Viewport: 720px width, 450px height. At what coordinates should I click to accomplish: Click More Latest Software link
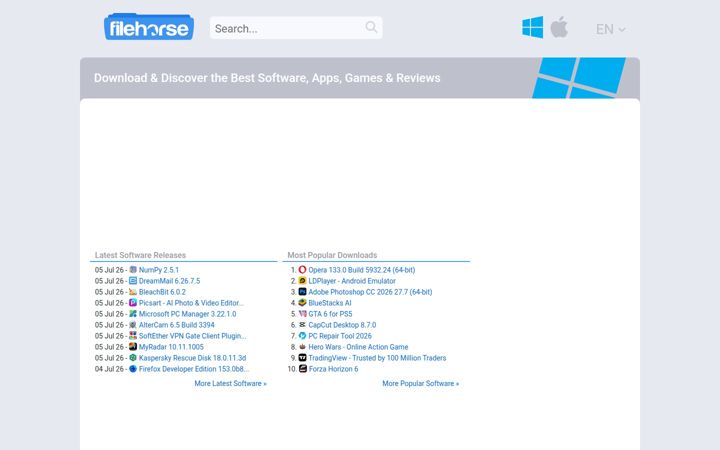(231, 383)
